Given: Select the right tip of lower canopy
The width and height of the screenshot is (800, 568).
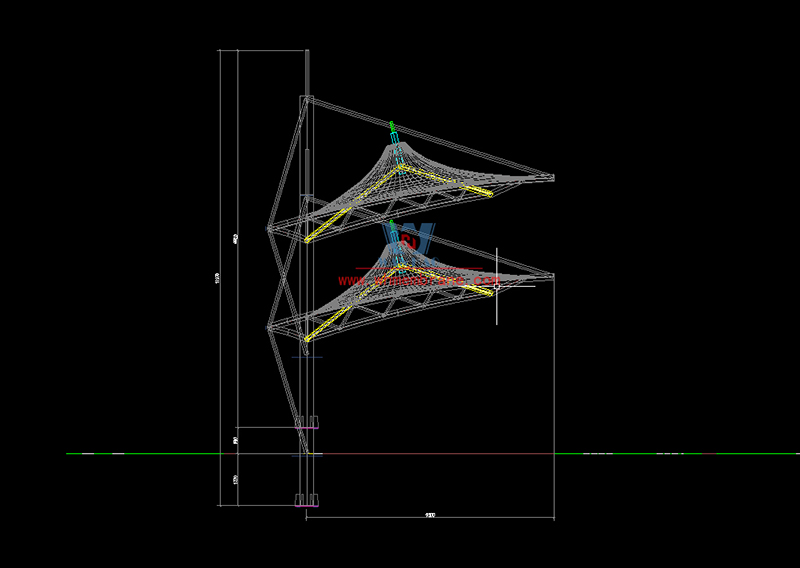Looking at the screenshot, I should (552, 275).
